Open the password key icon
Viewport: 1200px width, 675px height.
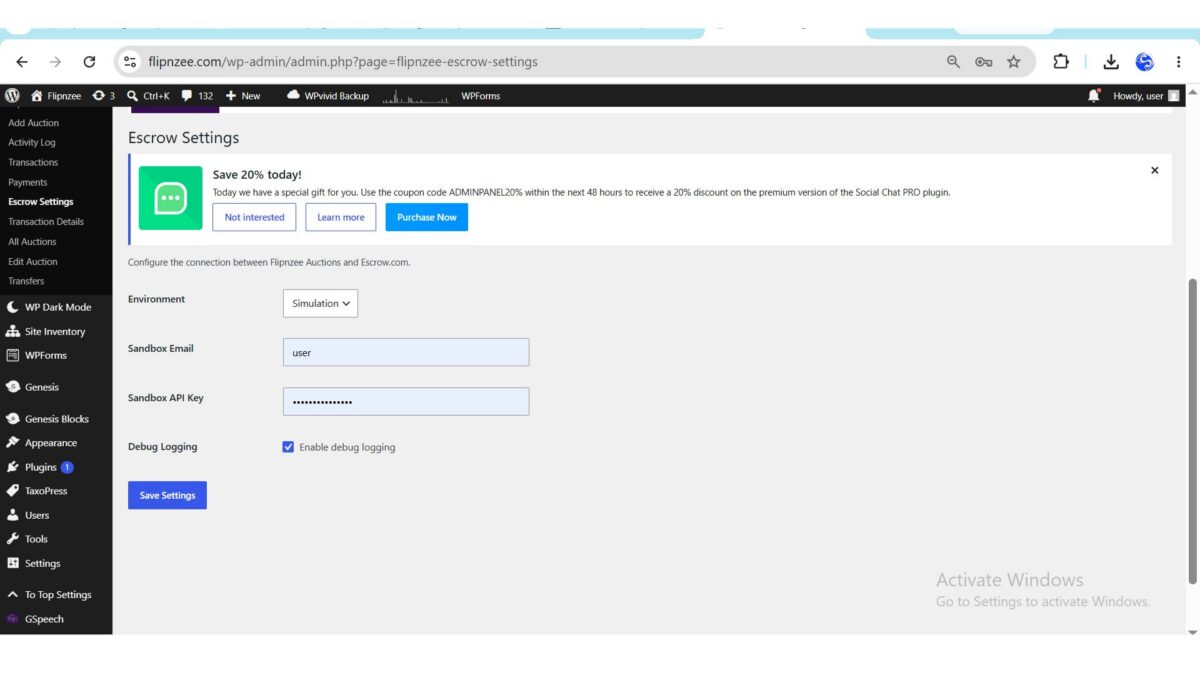coord(984,62)
